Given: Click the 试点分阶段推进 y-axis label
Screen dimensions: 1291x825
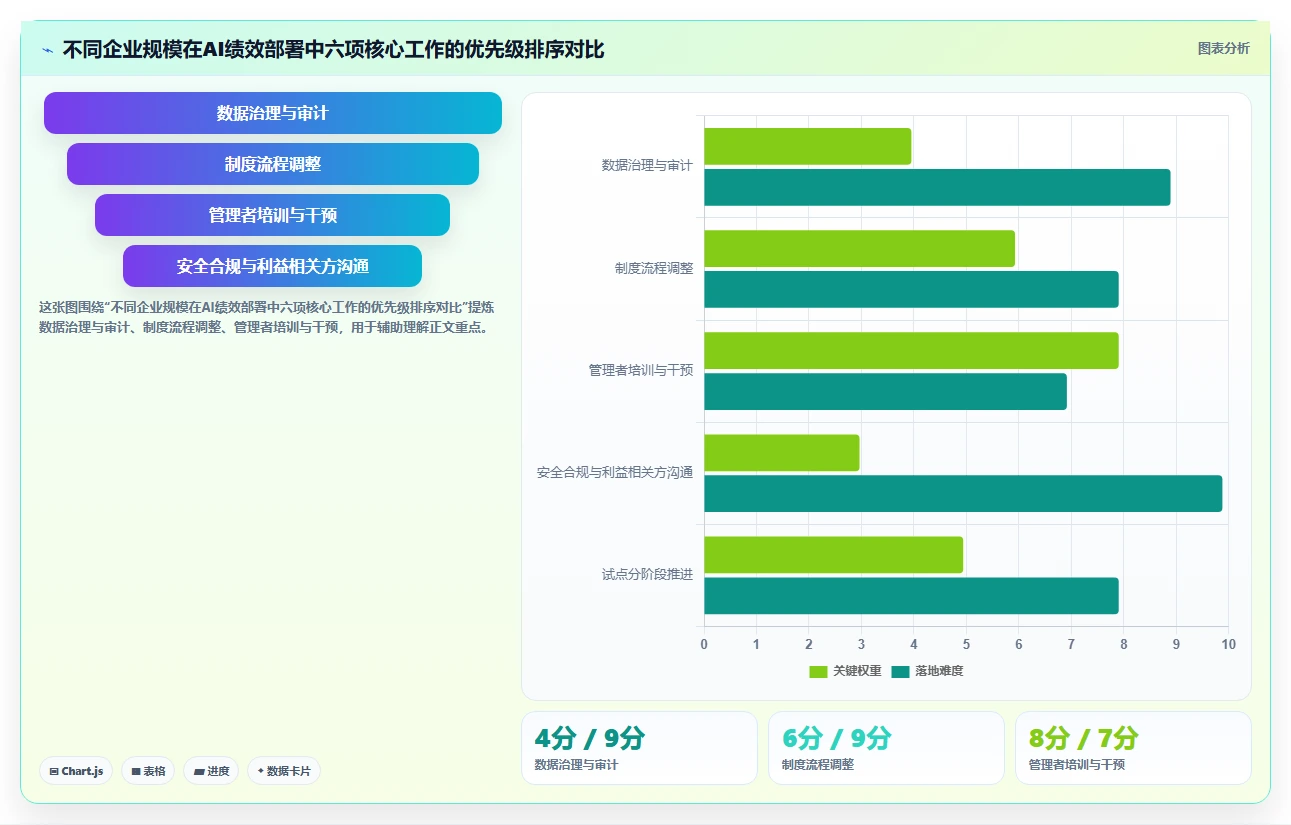Looking at the screenshot, I should point(647,574).
